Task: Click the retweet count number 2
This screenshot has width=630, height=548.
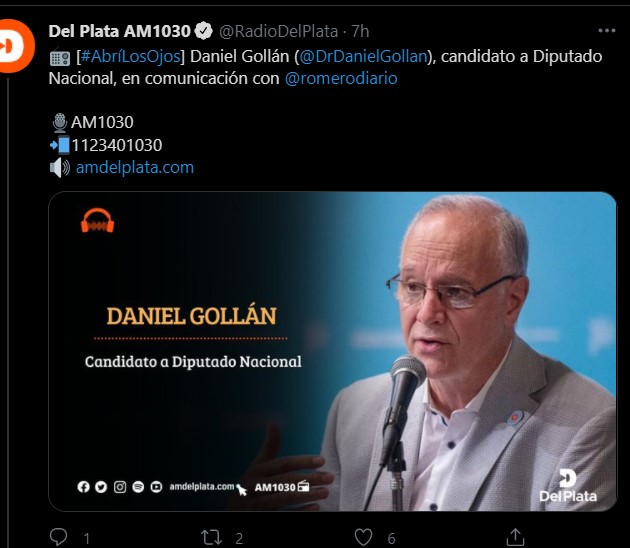Action: click(239, 538)
